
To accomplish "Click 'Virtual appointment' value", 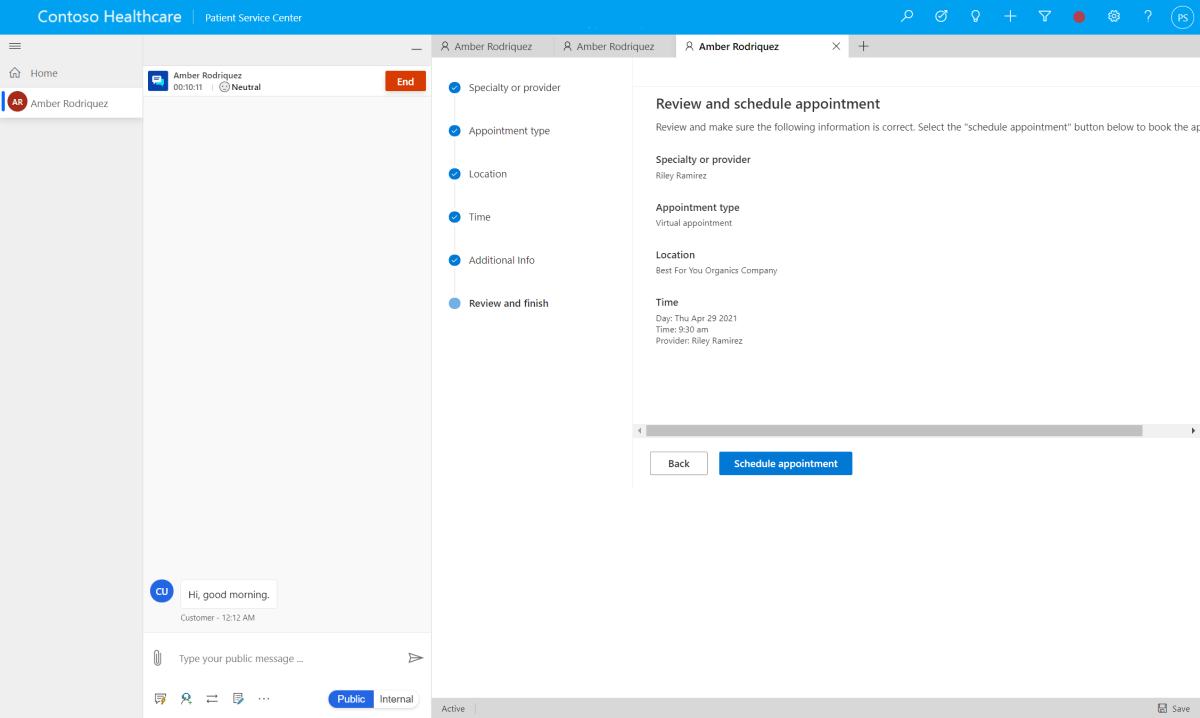I will click(x=694, y=223).
